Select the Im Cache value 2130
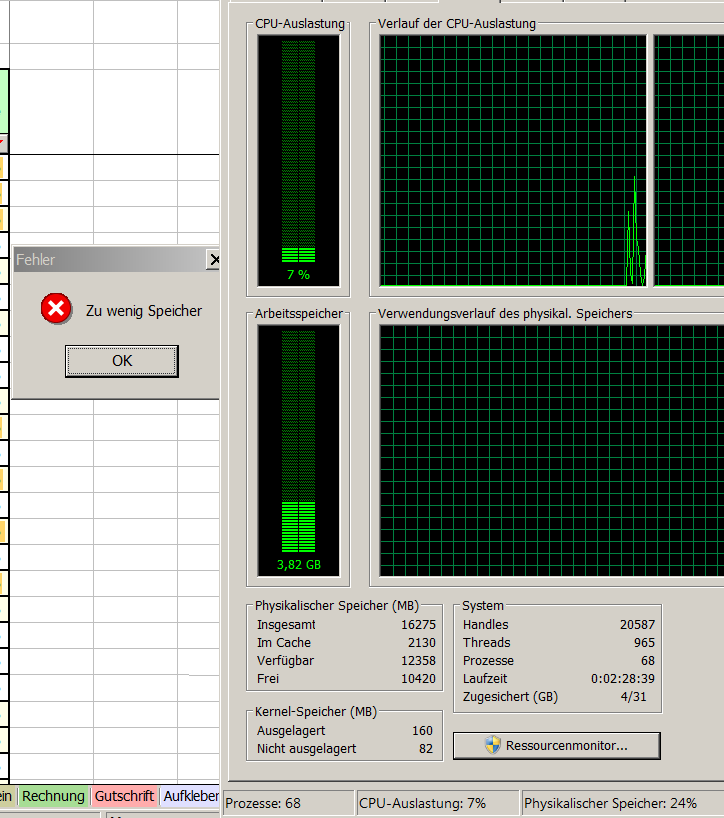This screenshot has width=724, height=818. pyautogui.click(x=421, y=643)
